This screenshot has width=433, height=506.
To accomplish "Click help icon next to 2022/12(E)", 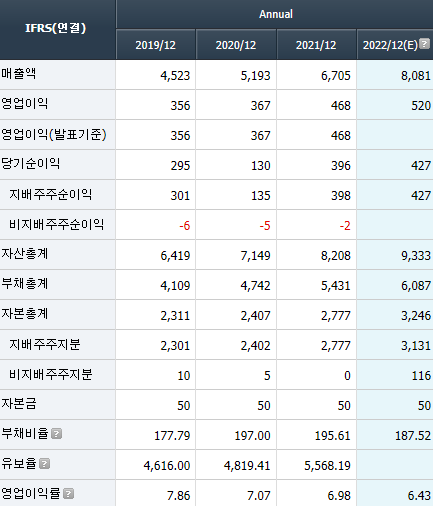I will click(x=424, y=44).
